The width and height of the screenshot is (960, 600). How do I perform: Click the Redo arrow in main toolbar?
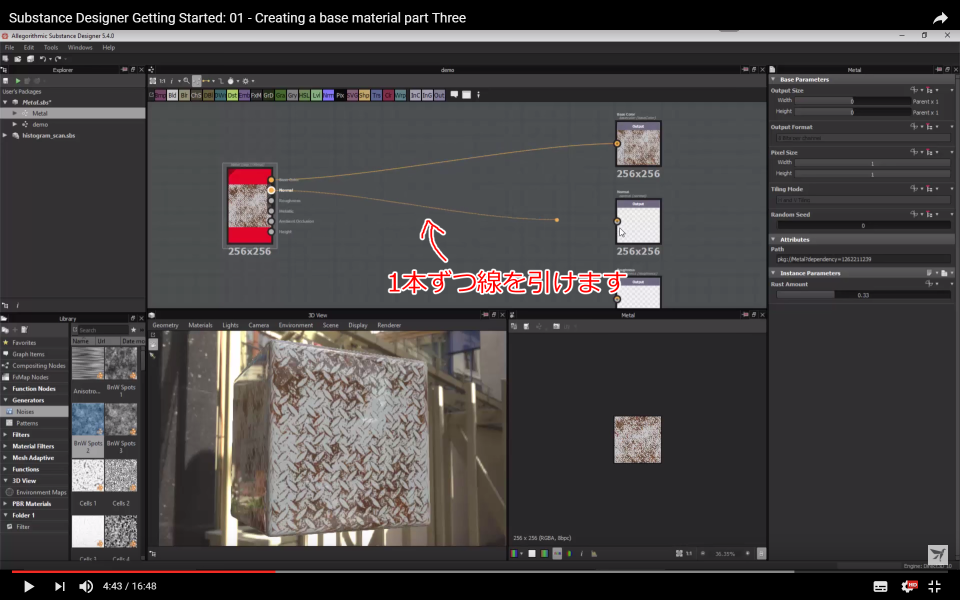click(58, 59)
